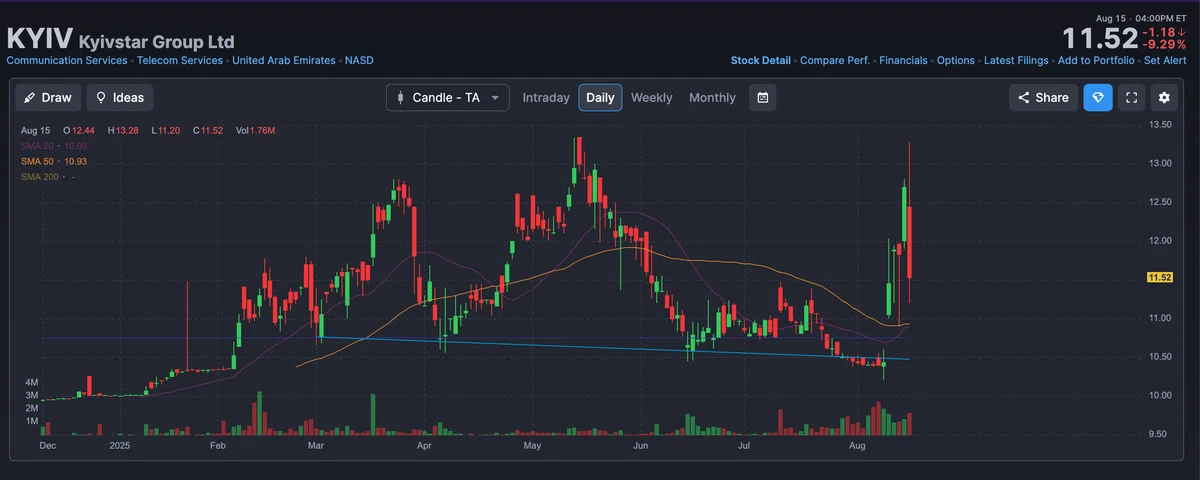This screenshot has height=480, width=1200.
Task: Select the Daily timeframe
Action: 600,98
